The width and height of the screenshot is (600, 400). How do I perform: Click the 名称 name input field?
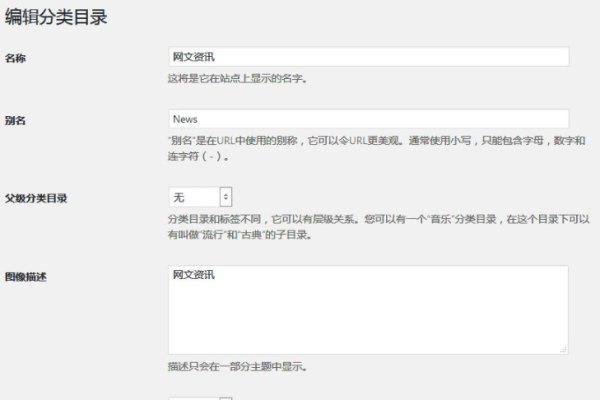(368, 57)
